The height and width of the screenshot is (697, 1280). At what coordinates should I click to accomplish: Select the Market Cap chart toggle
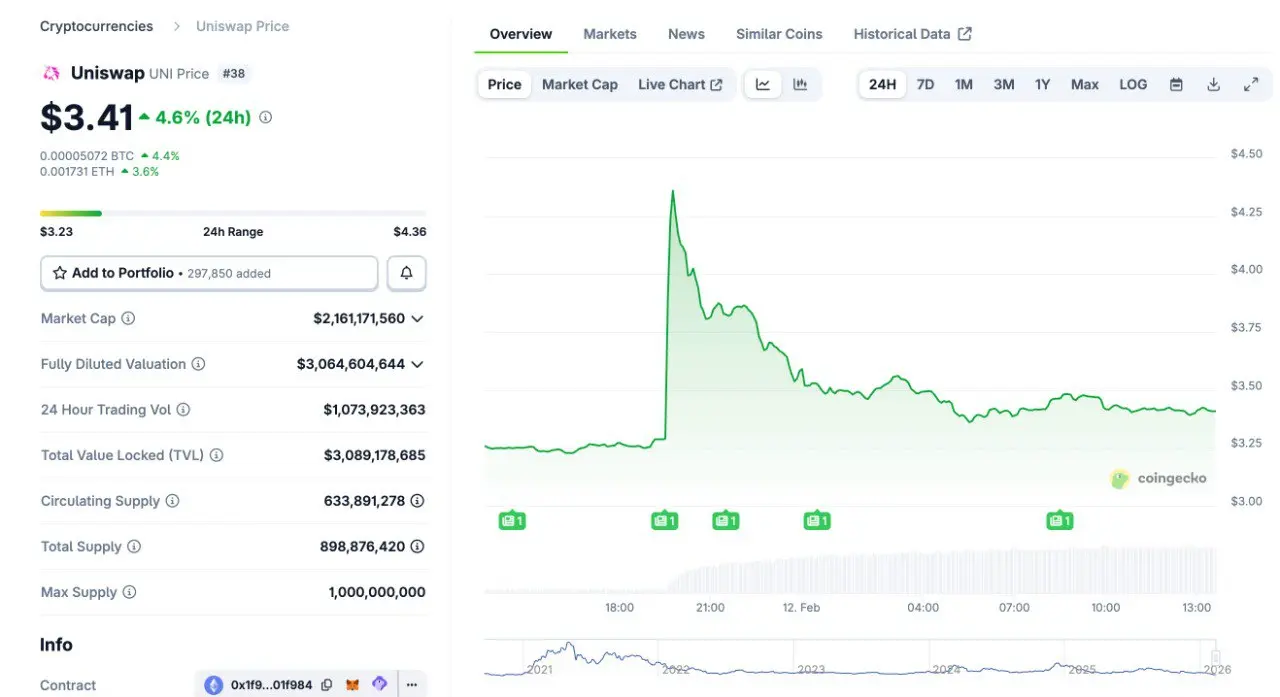[x=580, y=84]
